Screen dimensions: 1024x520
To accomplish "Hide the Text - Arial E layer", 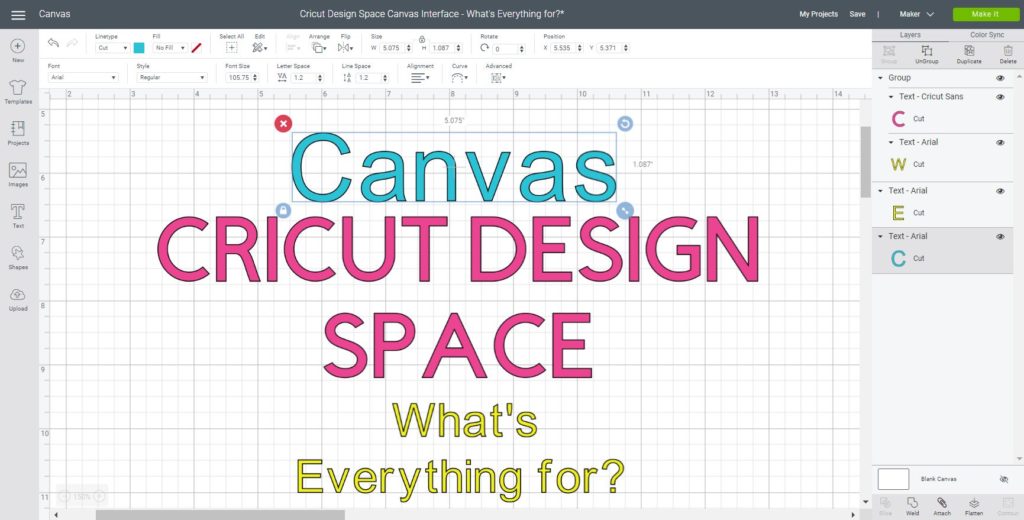I will pyautogui.click(x=1000, y=191).
